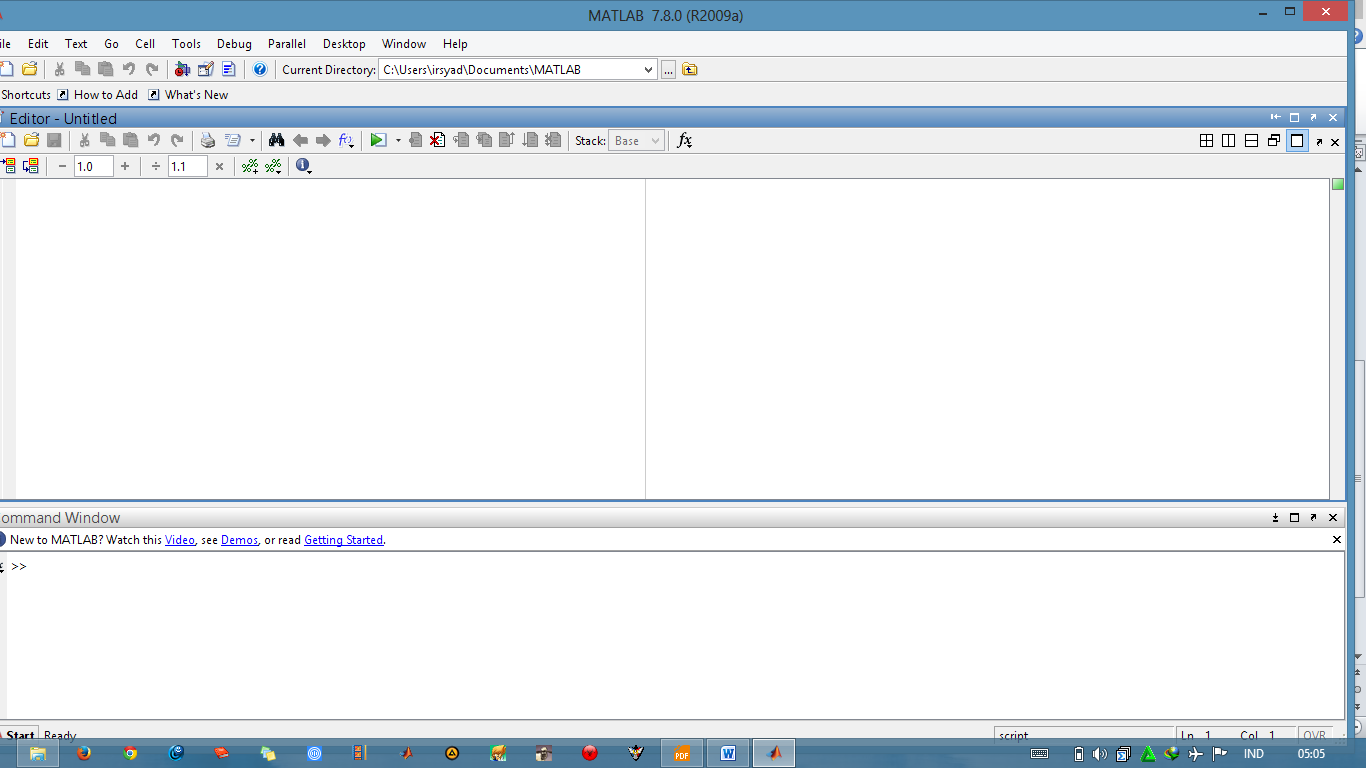Open Microsoft Word from the taskbar
The height and width of the screenshot is (768, 1366).
728,753
